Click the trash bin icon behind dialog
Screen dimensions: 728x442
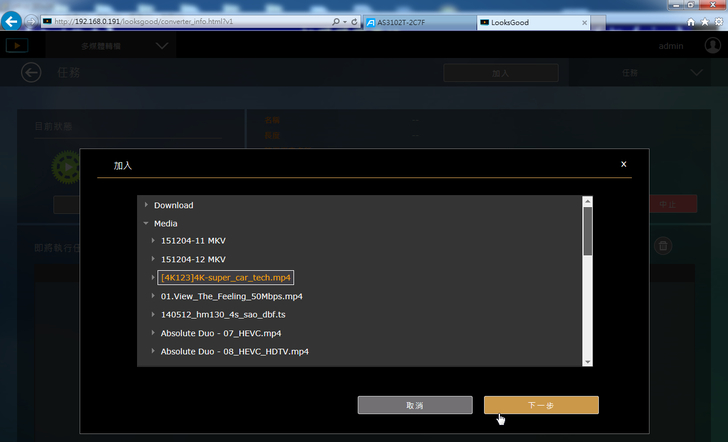663,246
